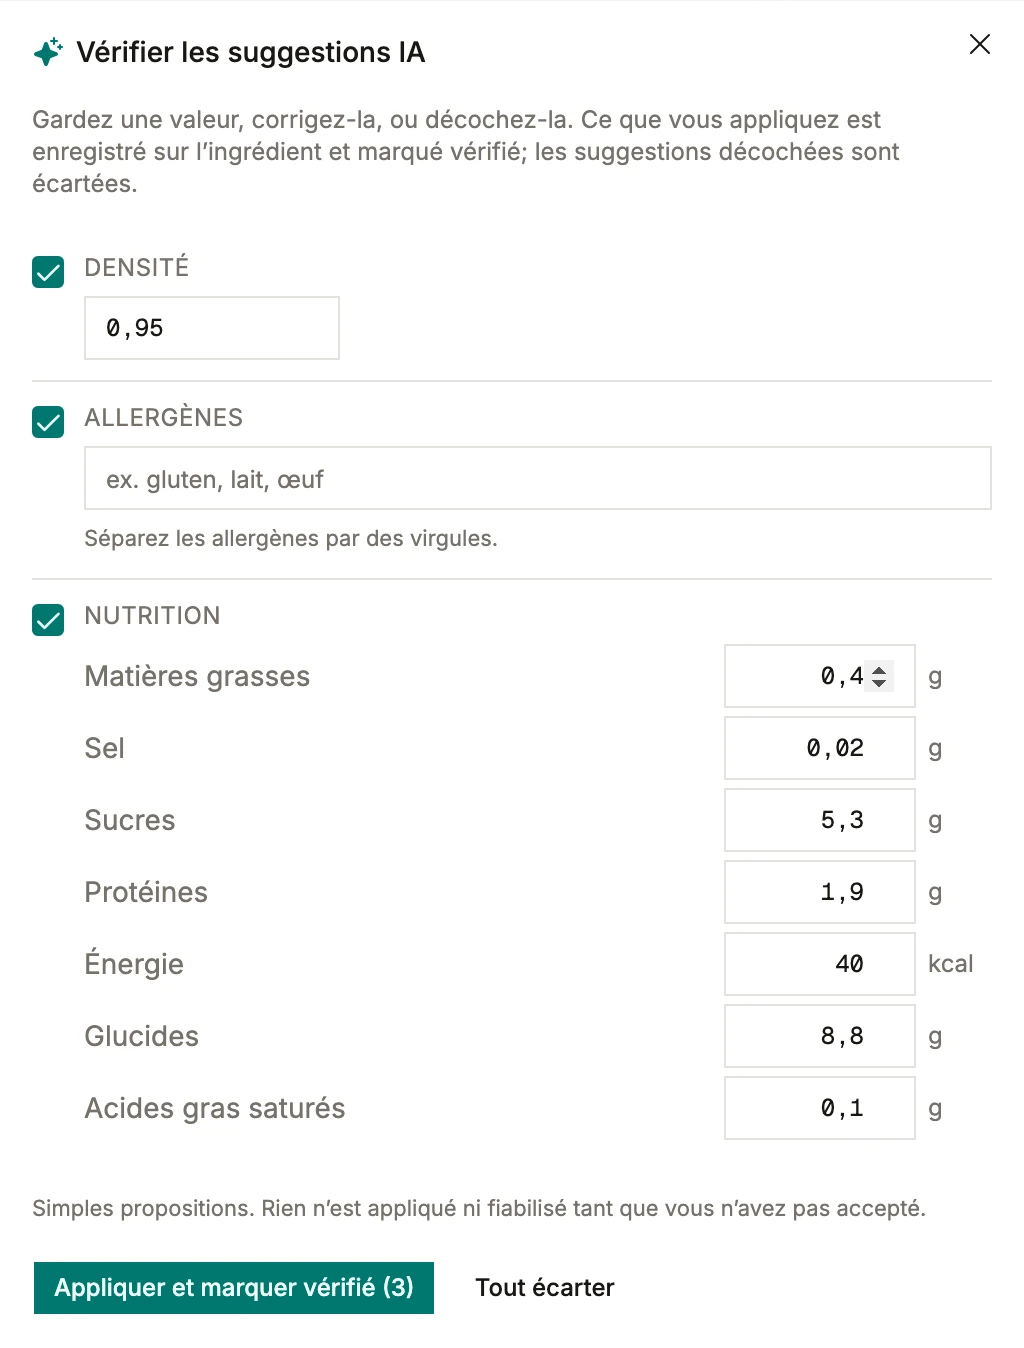This screenshot has height=1348, width=1024.
Task: Edit the Glucides value field
Action: tap(820, 1036)
